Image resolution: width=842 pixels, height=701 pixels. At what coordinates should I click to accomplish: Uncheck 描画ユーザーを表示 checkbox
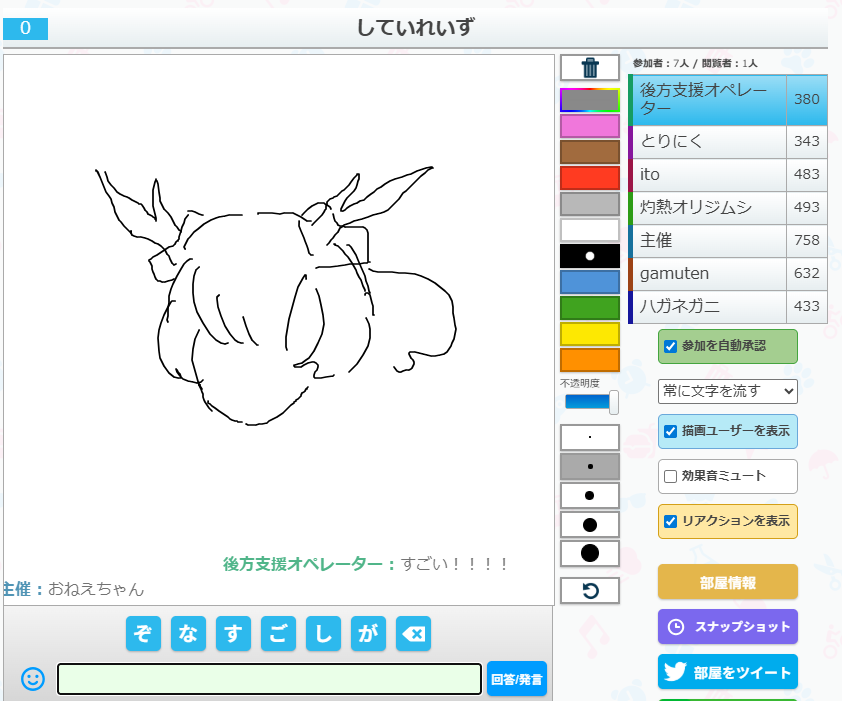tap(671, 431)
